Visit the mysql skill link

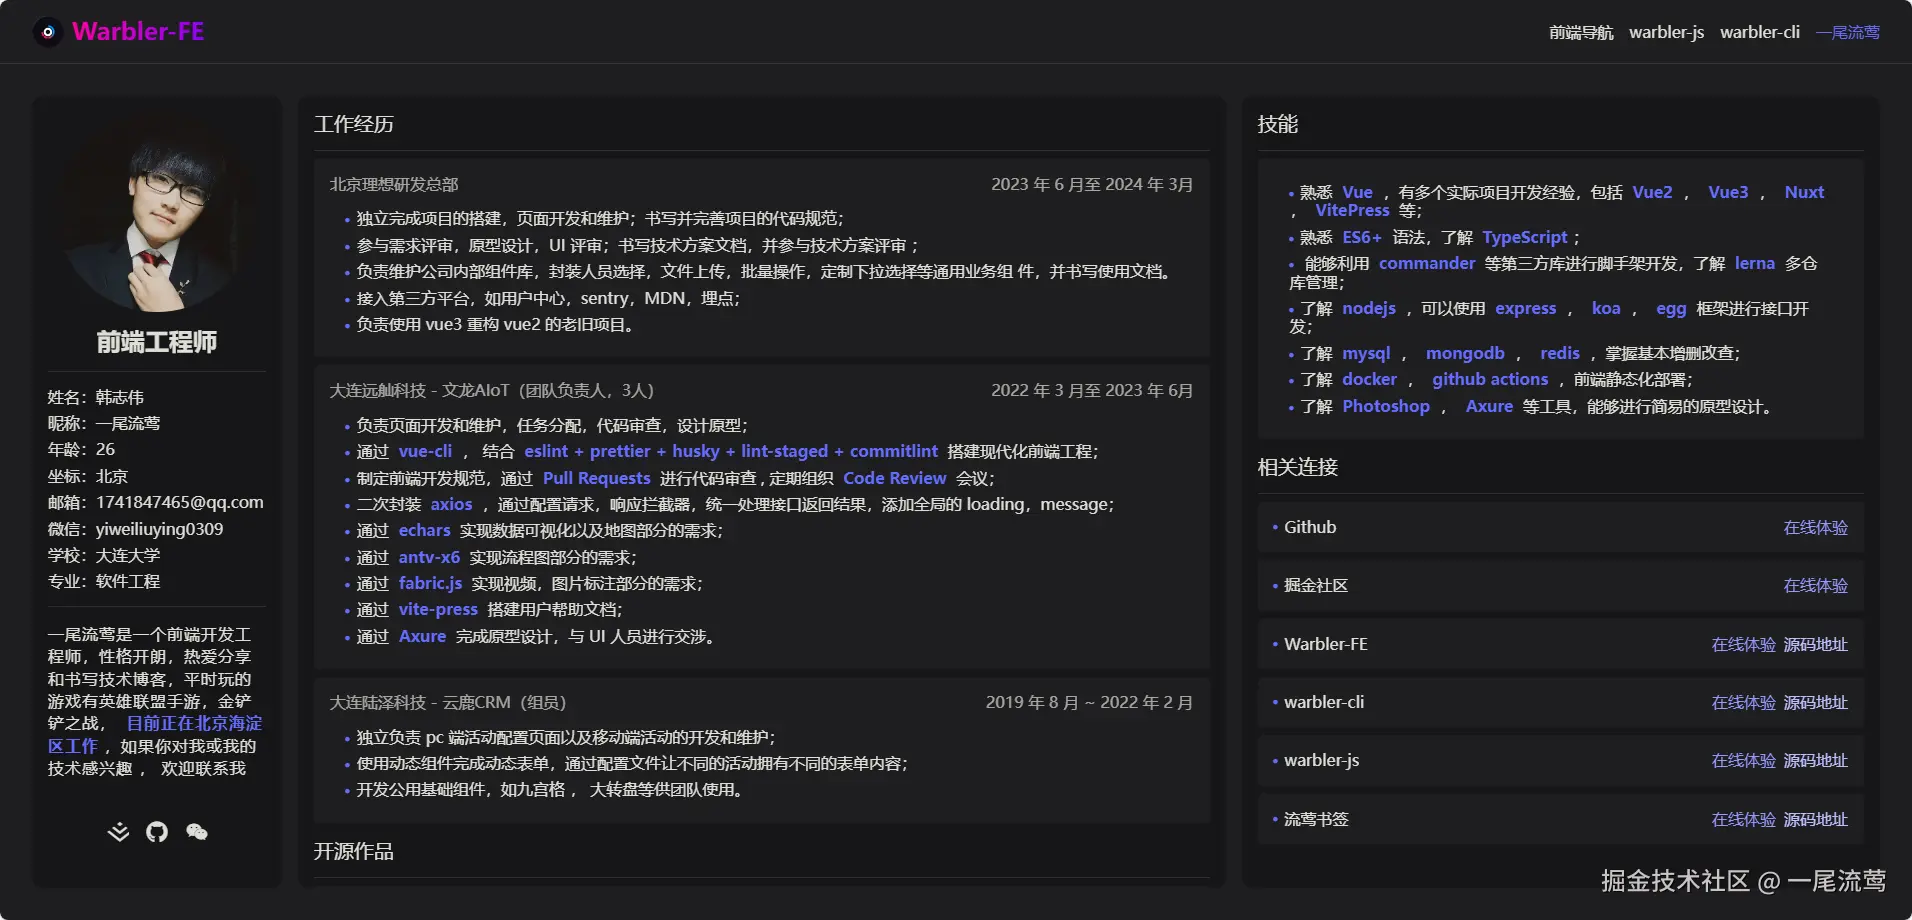(1366, 353)
